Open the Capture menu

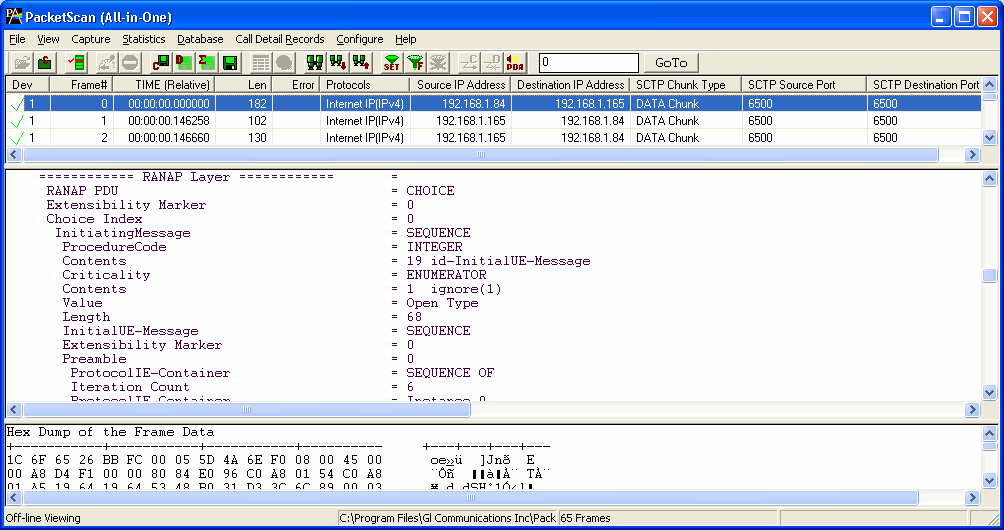(x=91, y=39)
